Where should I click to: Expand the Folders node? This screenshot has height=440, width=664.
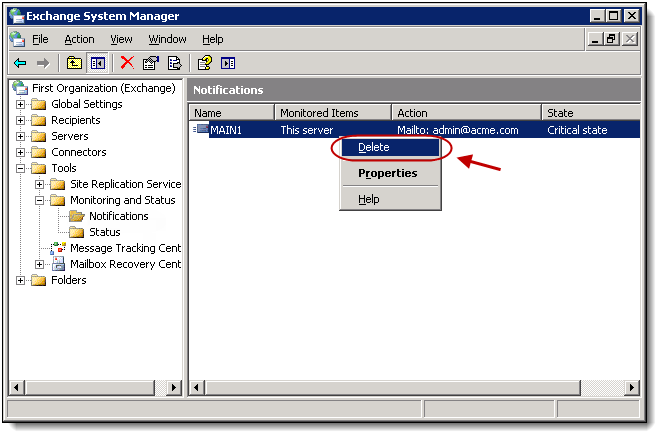[x=20, y=280]
